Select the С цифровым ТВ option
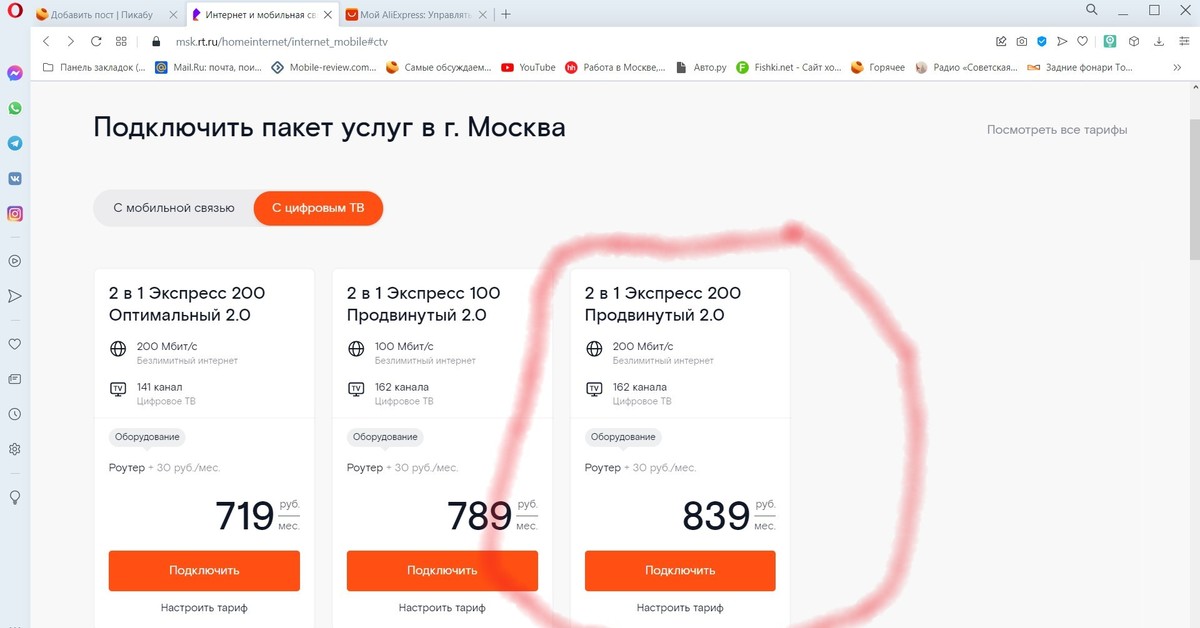This screenshot has height=628, width=1200. coord(318,208)
